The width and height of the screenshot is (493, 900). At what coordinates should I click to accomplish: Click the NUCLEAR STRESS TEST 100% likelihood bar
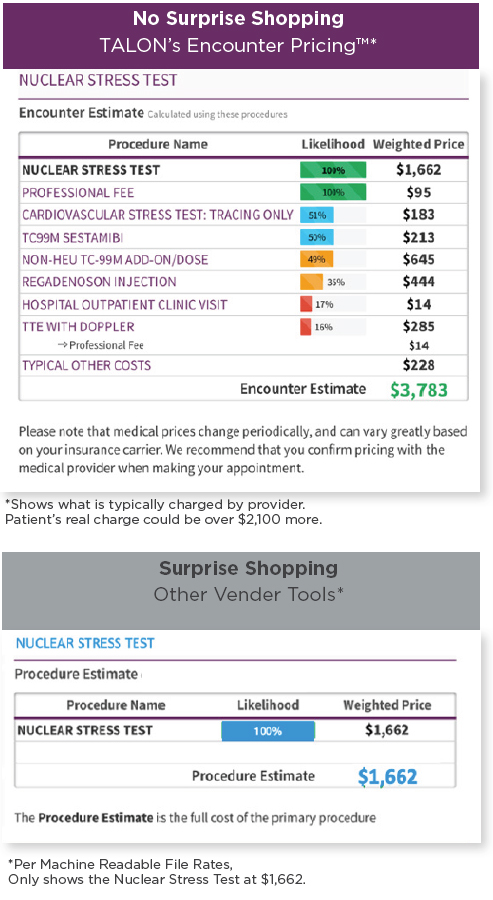click(x=333, y=170)
